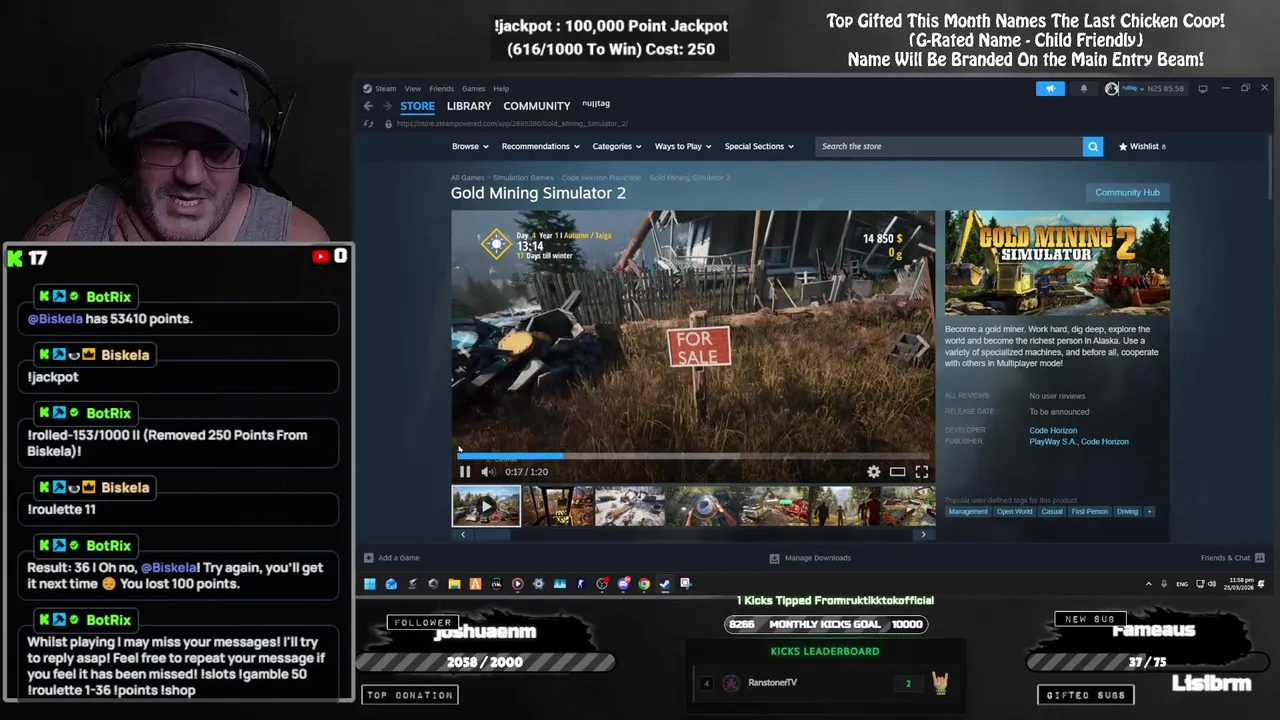
Task: Open the video settings gear
Action: pyautogui.click(x=874, y=472)
